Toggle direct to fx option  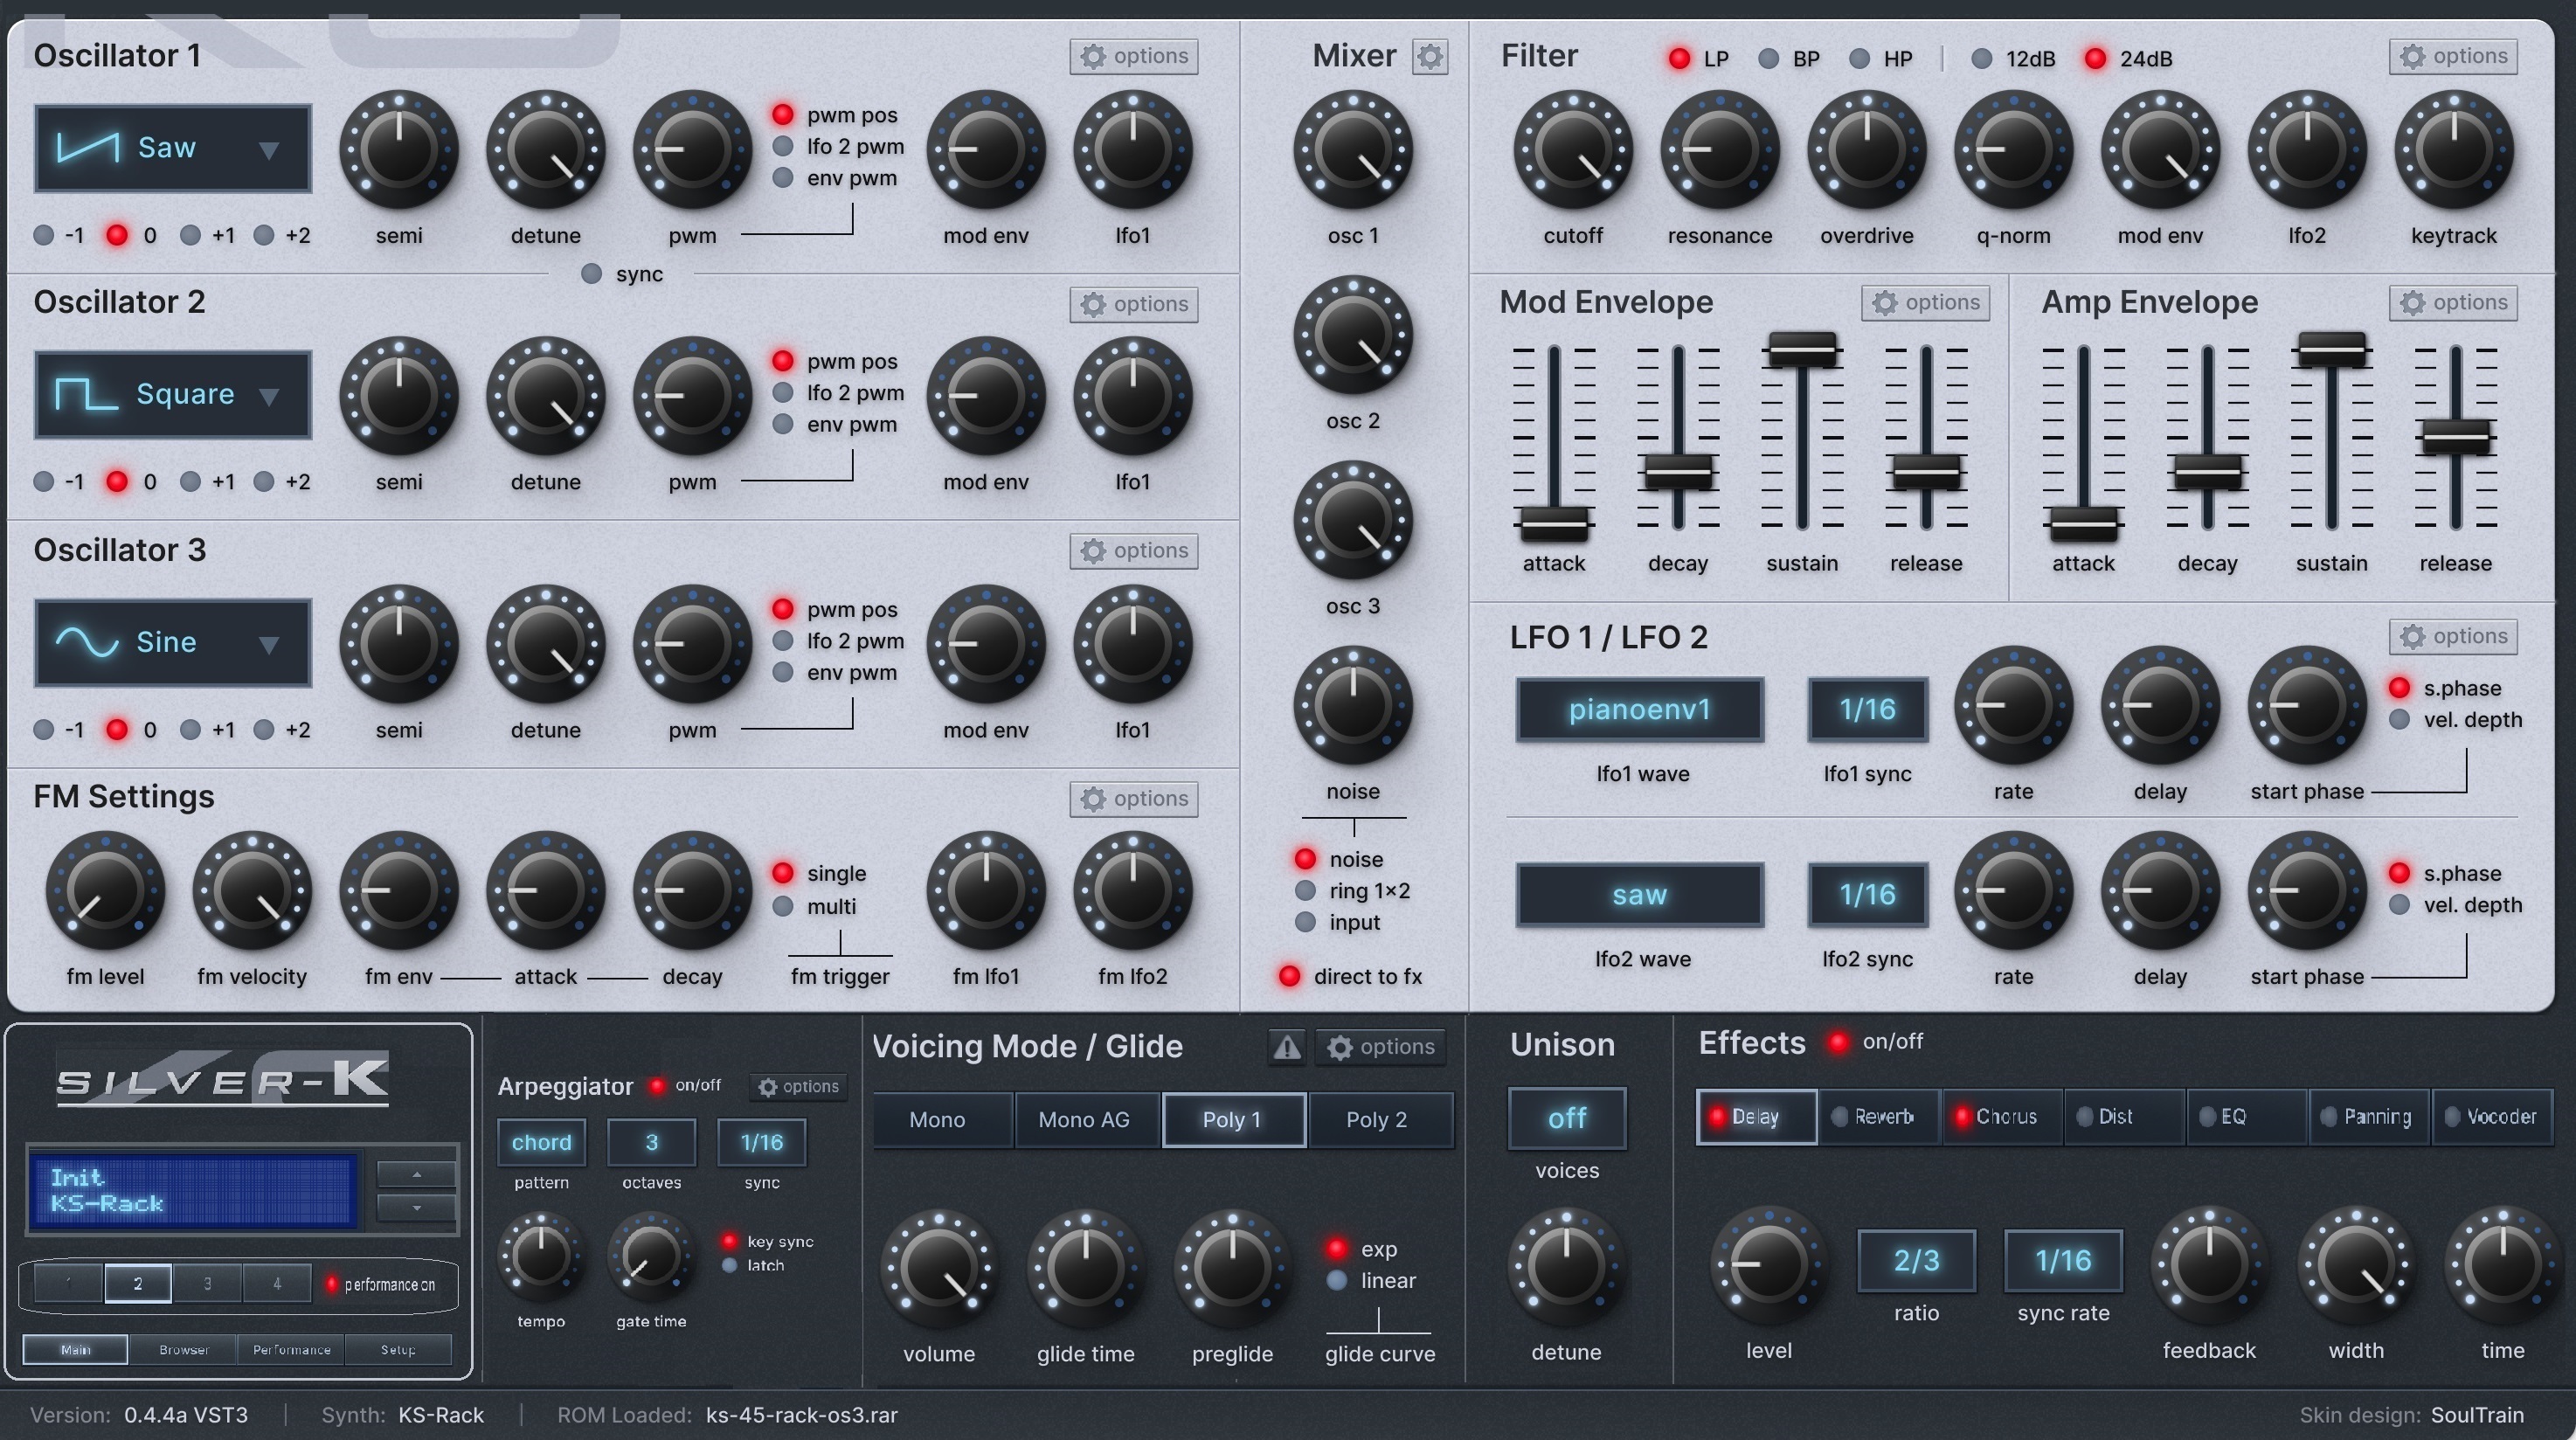click(1290, 976)
